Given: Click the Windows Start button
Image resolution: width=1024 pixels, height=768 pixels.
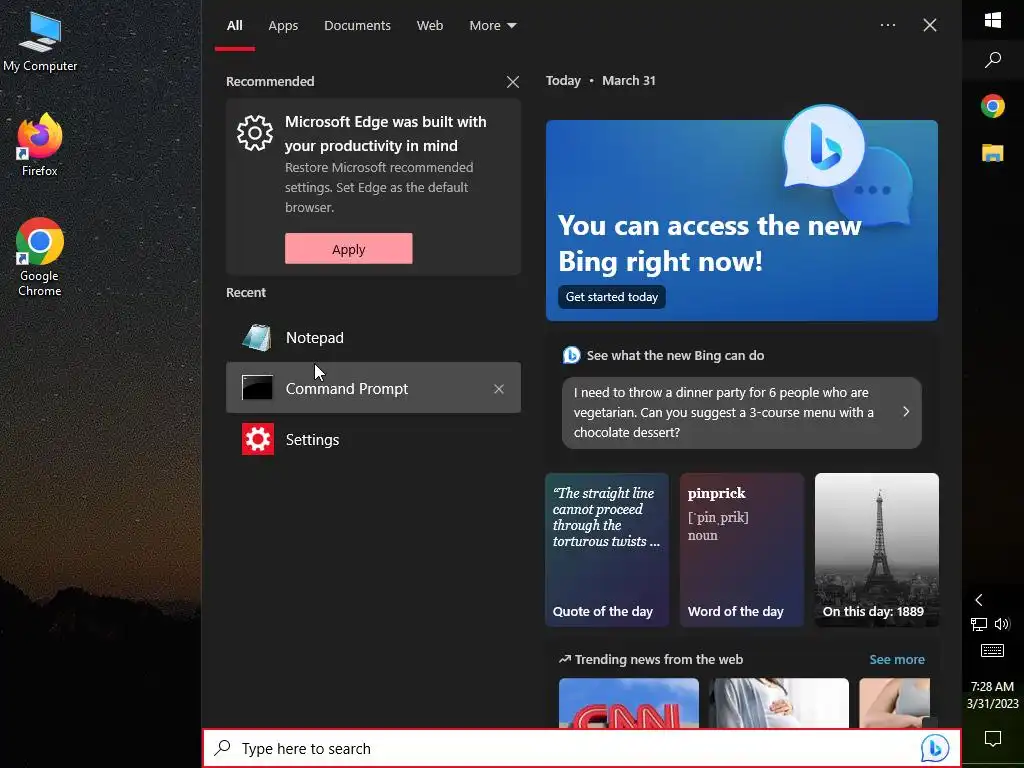Looking at the screenshot, I should click(993, 20).
